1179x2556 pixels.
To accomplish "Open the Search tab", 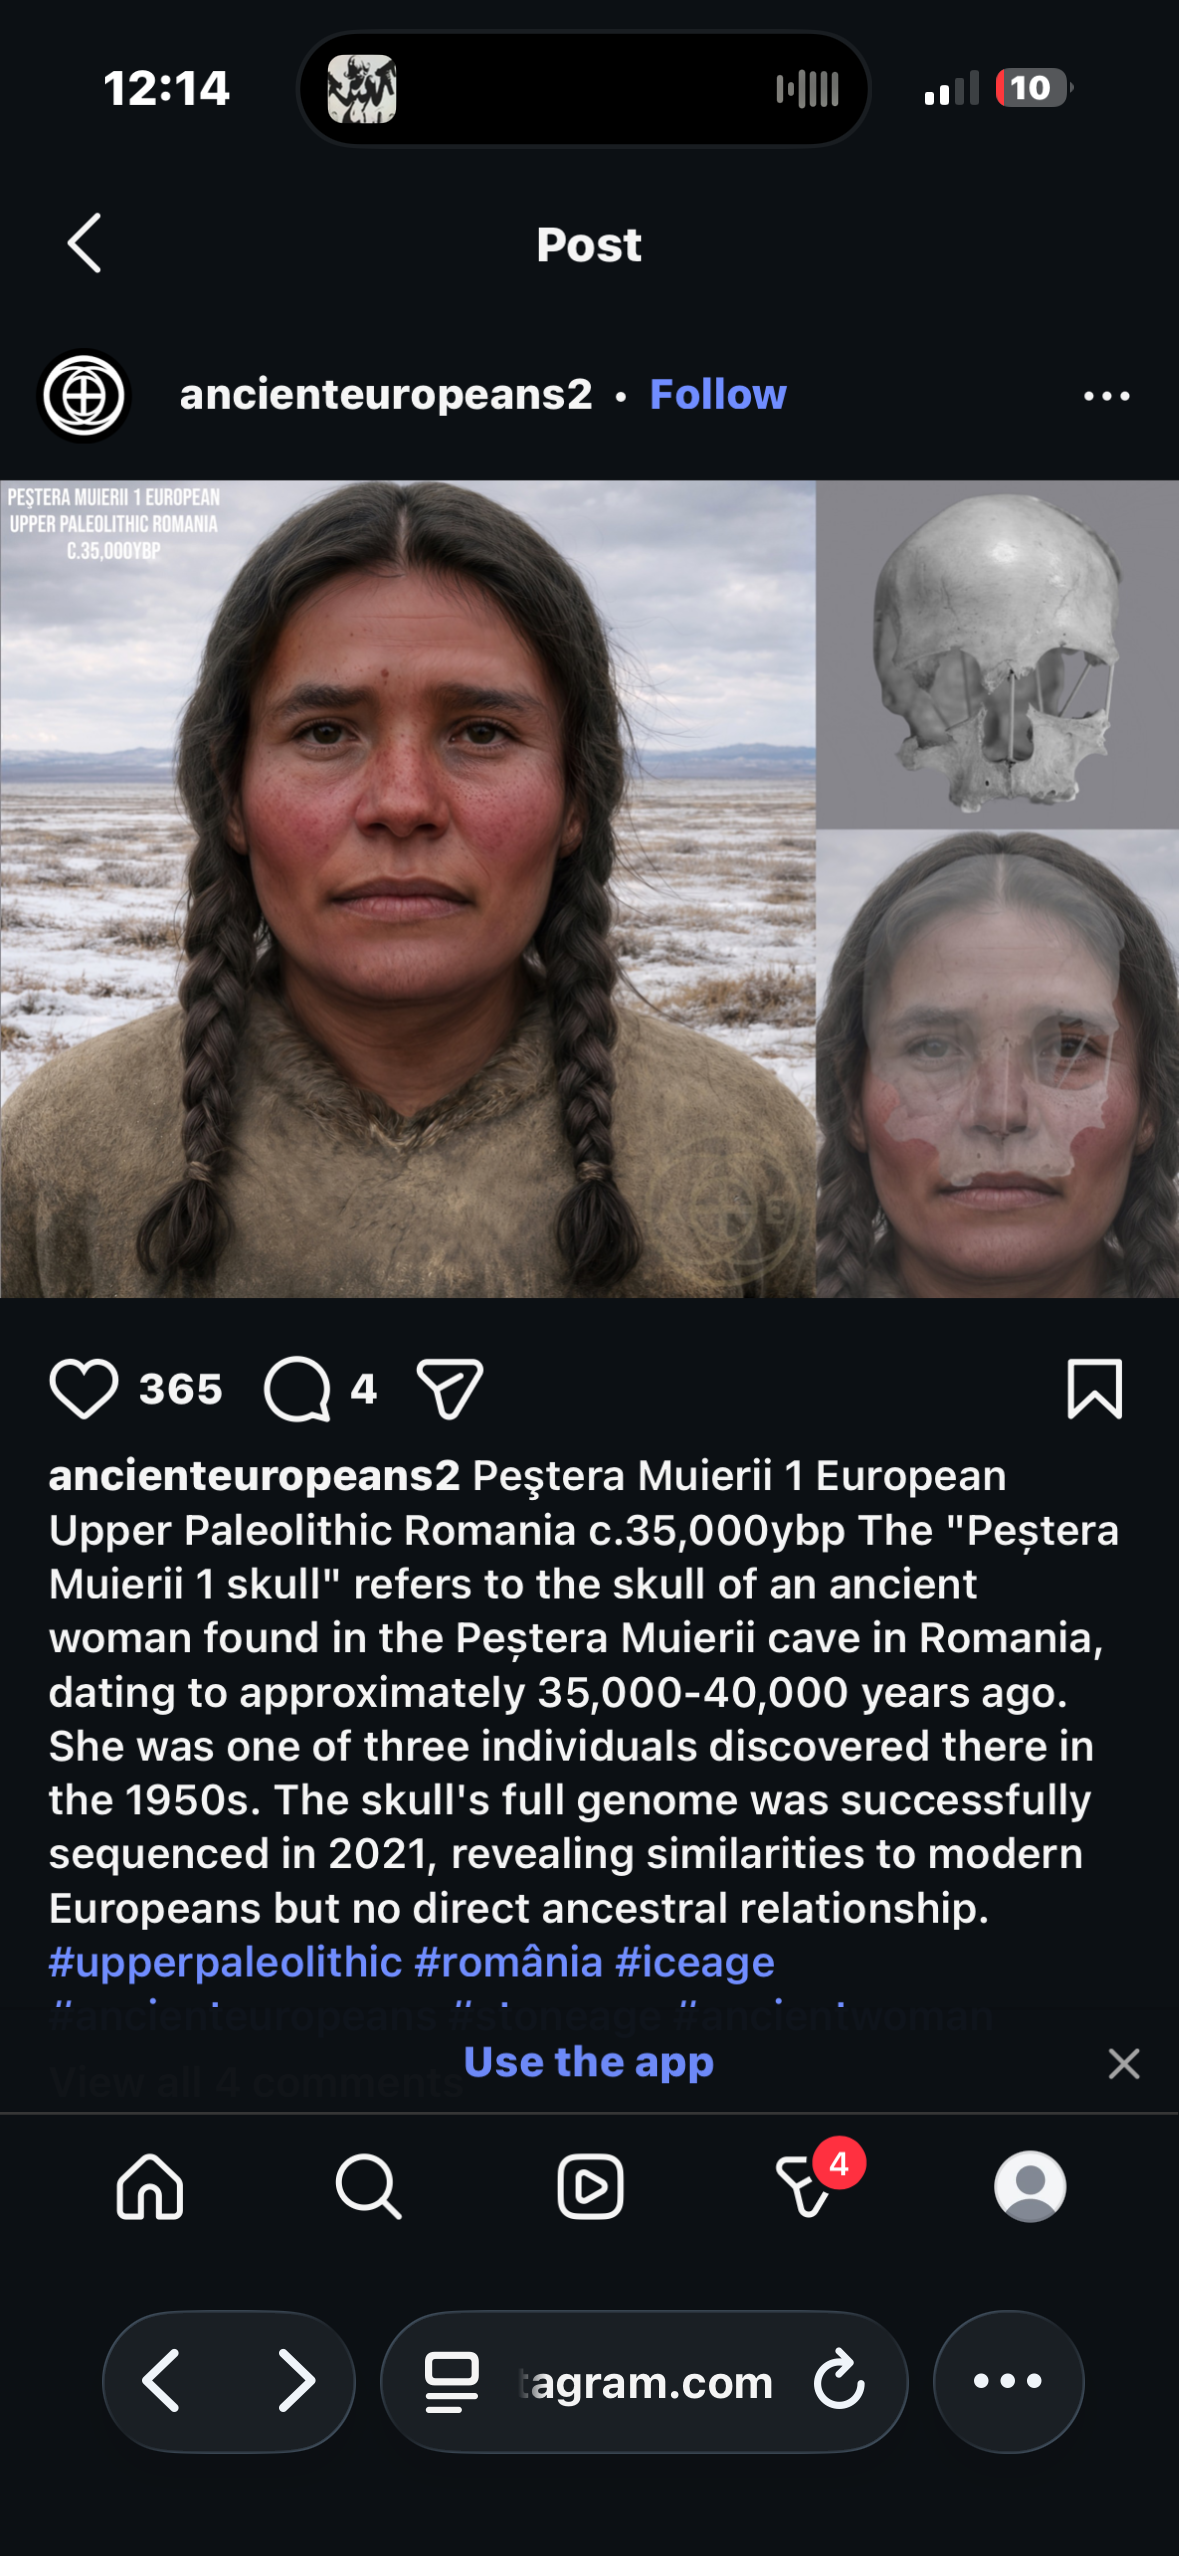I will click(x=369, y=2186).
